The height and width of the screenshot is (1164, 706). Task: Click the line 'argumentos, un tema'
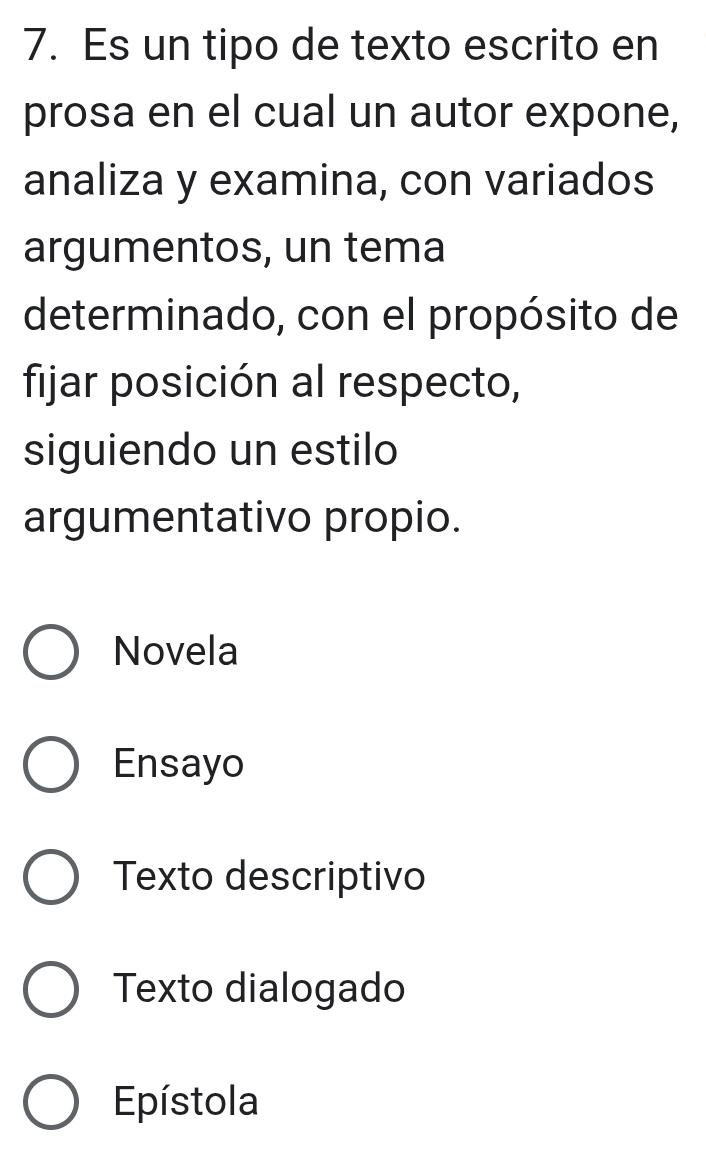point(235,248)
